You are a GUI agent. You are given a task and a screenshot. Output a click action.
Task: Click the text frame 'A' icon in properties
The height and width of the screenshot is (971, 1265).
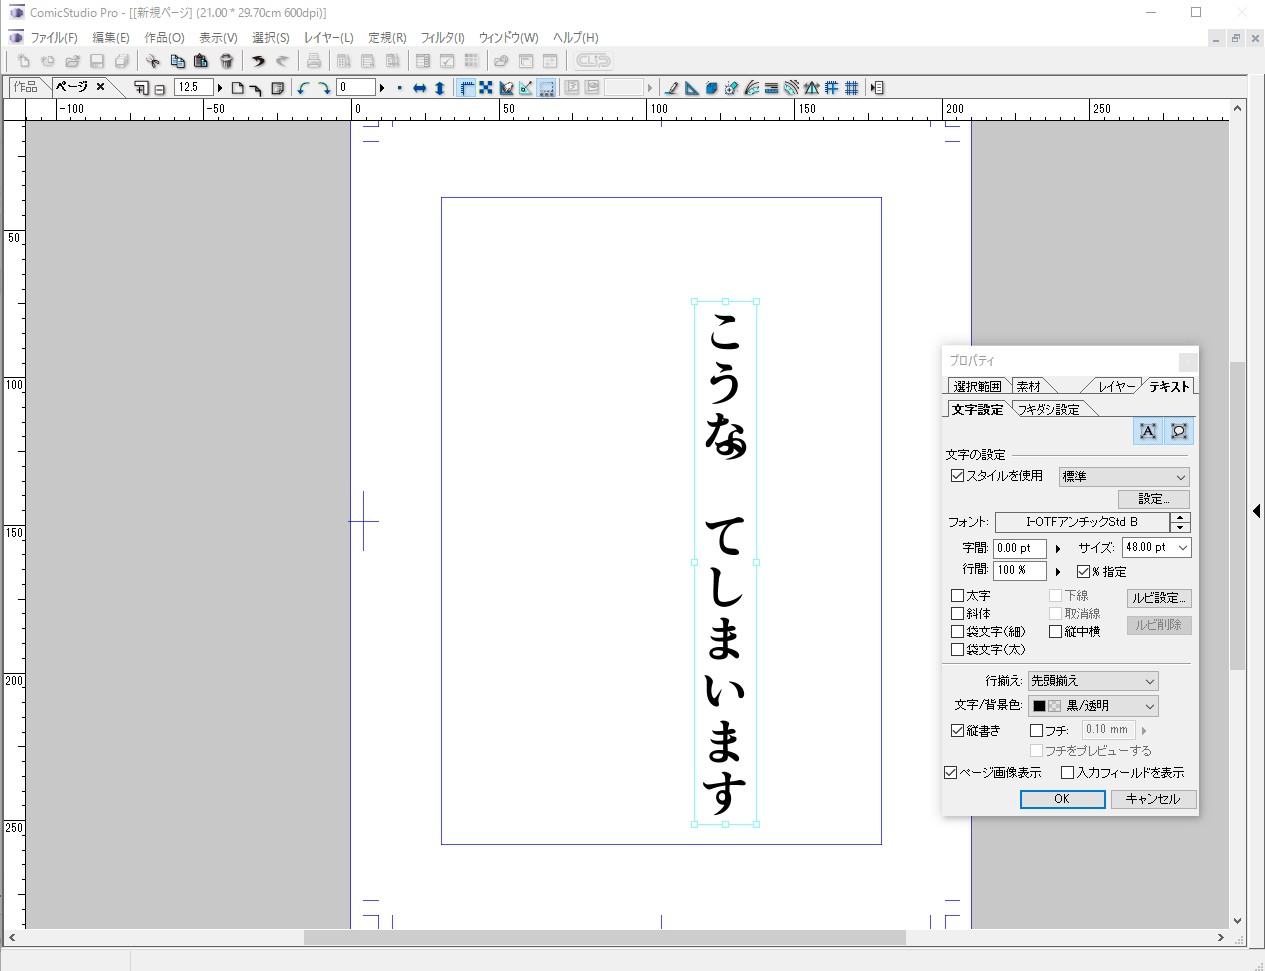1148,431
